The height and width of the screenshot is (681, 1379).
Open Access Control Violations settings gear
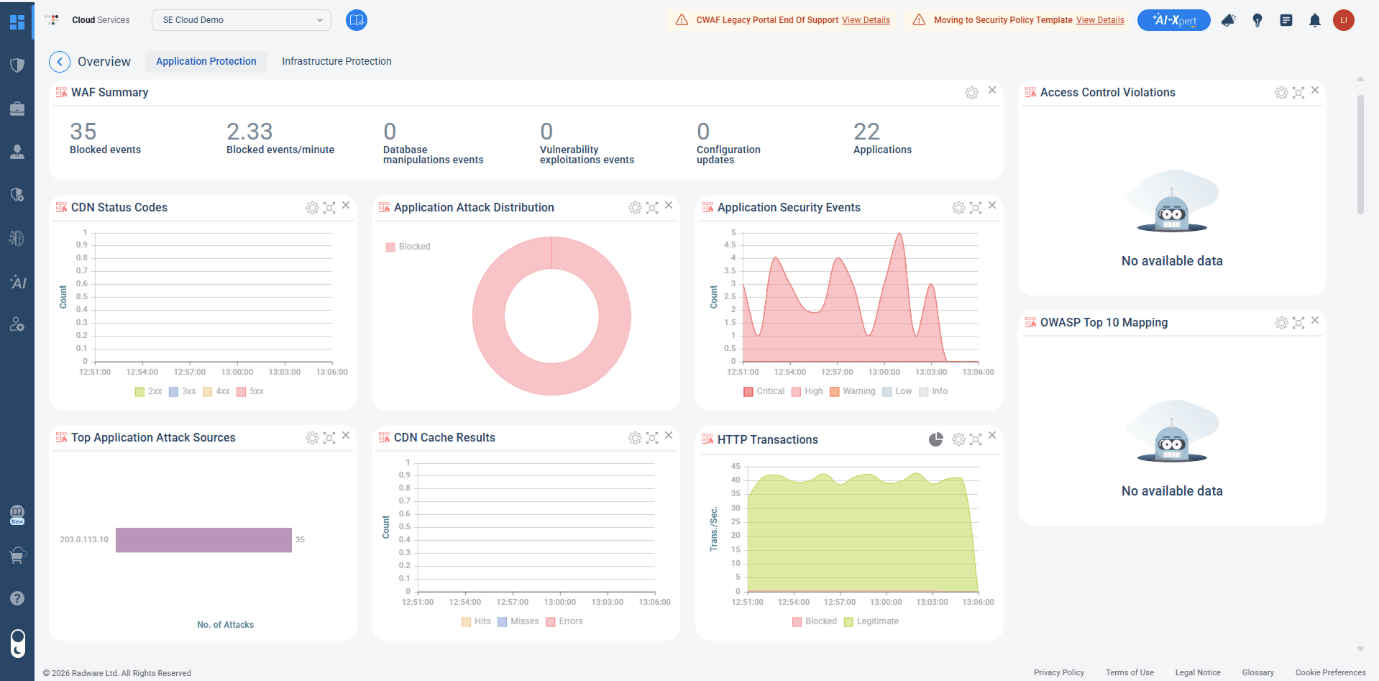pos(1281,92)
